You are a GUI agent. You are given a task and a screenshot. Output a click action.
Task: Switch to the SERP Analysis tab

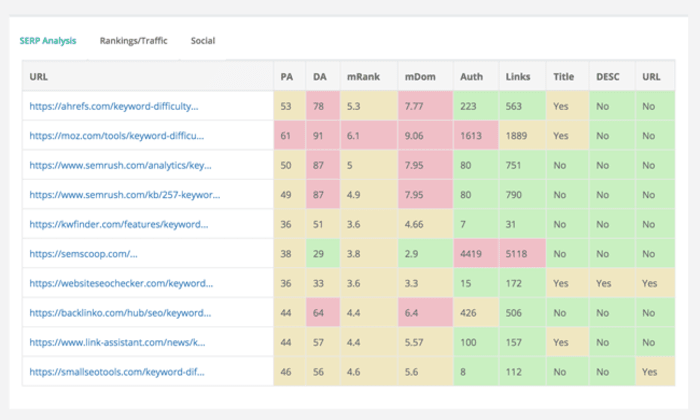(x=48, y=41)
